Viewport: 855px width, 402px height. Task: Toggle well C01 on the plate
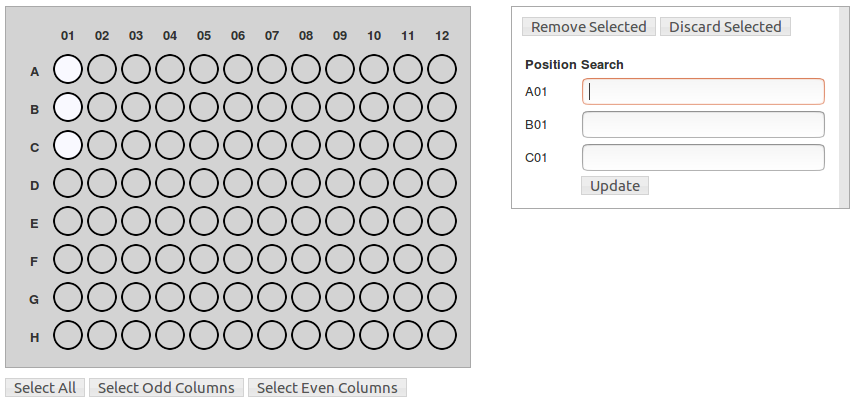tap(68, 145)
